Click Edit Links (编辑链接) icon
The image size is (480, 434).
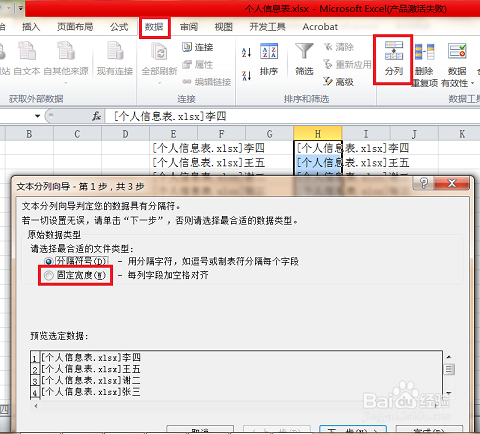coord(187,82)
